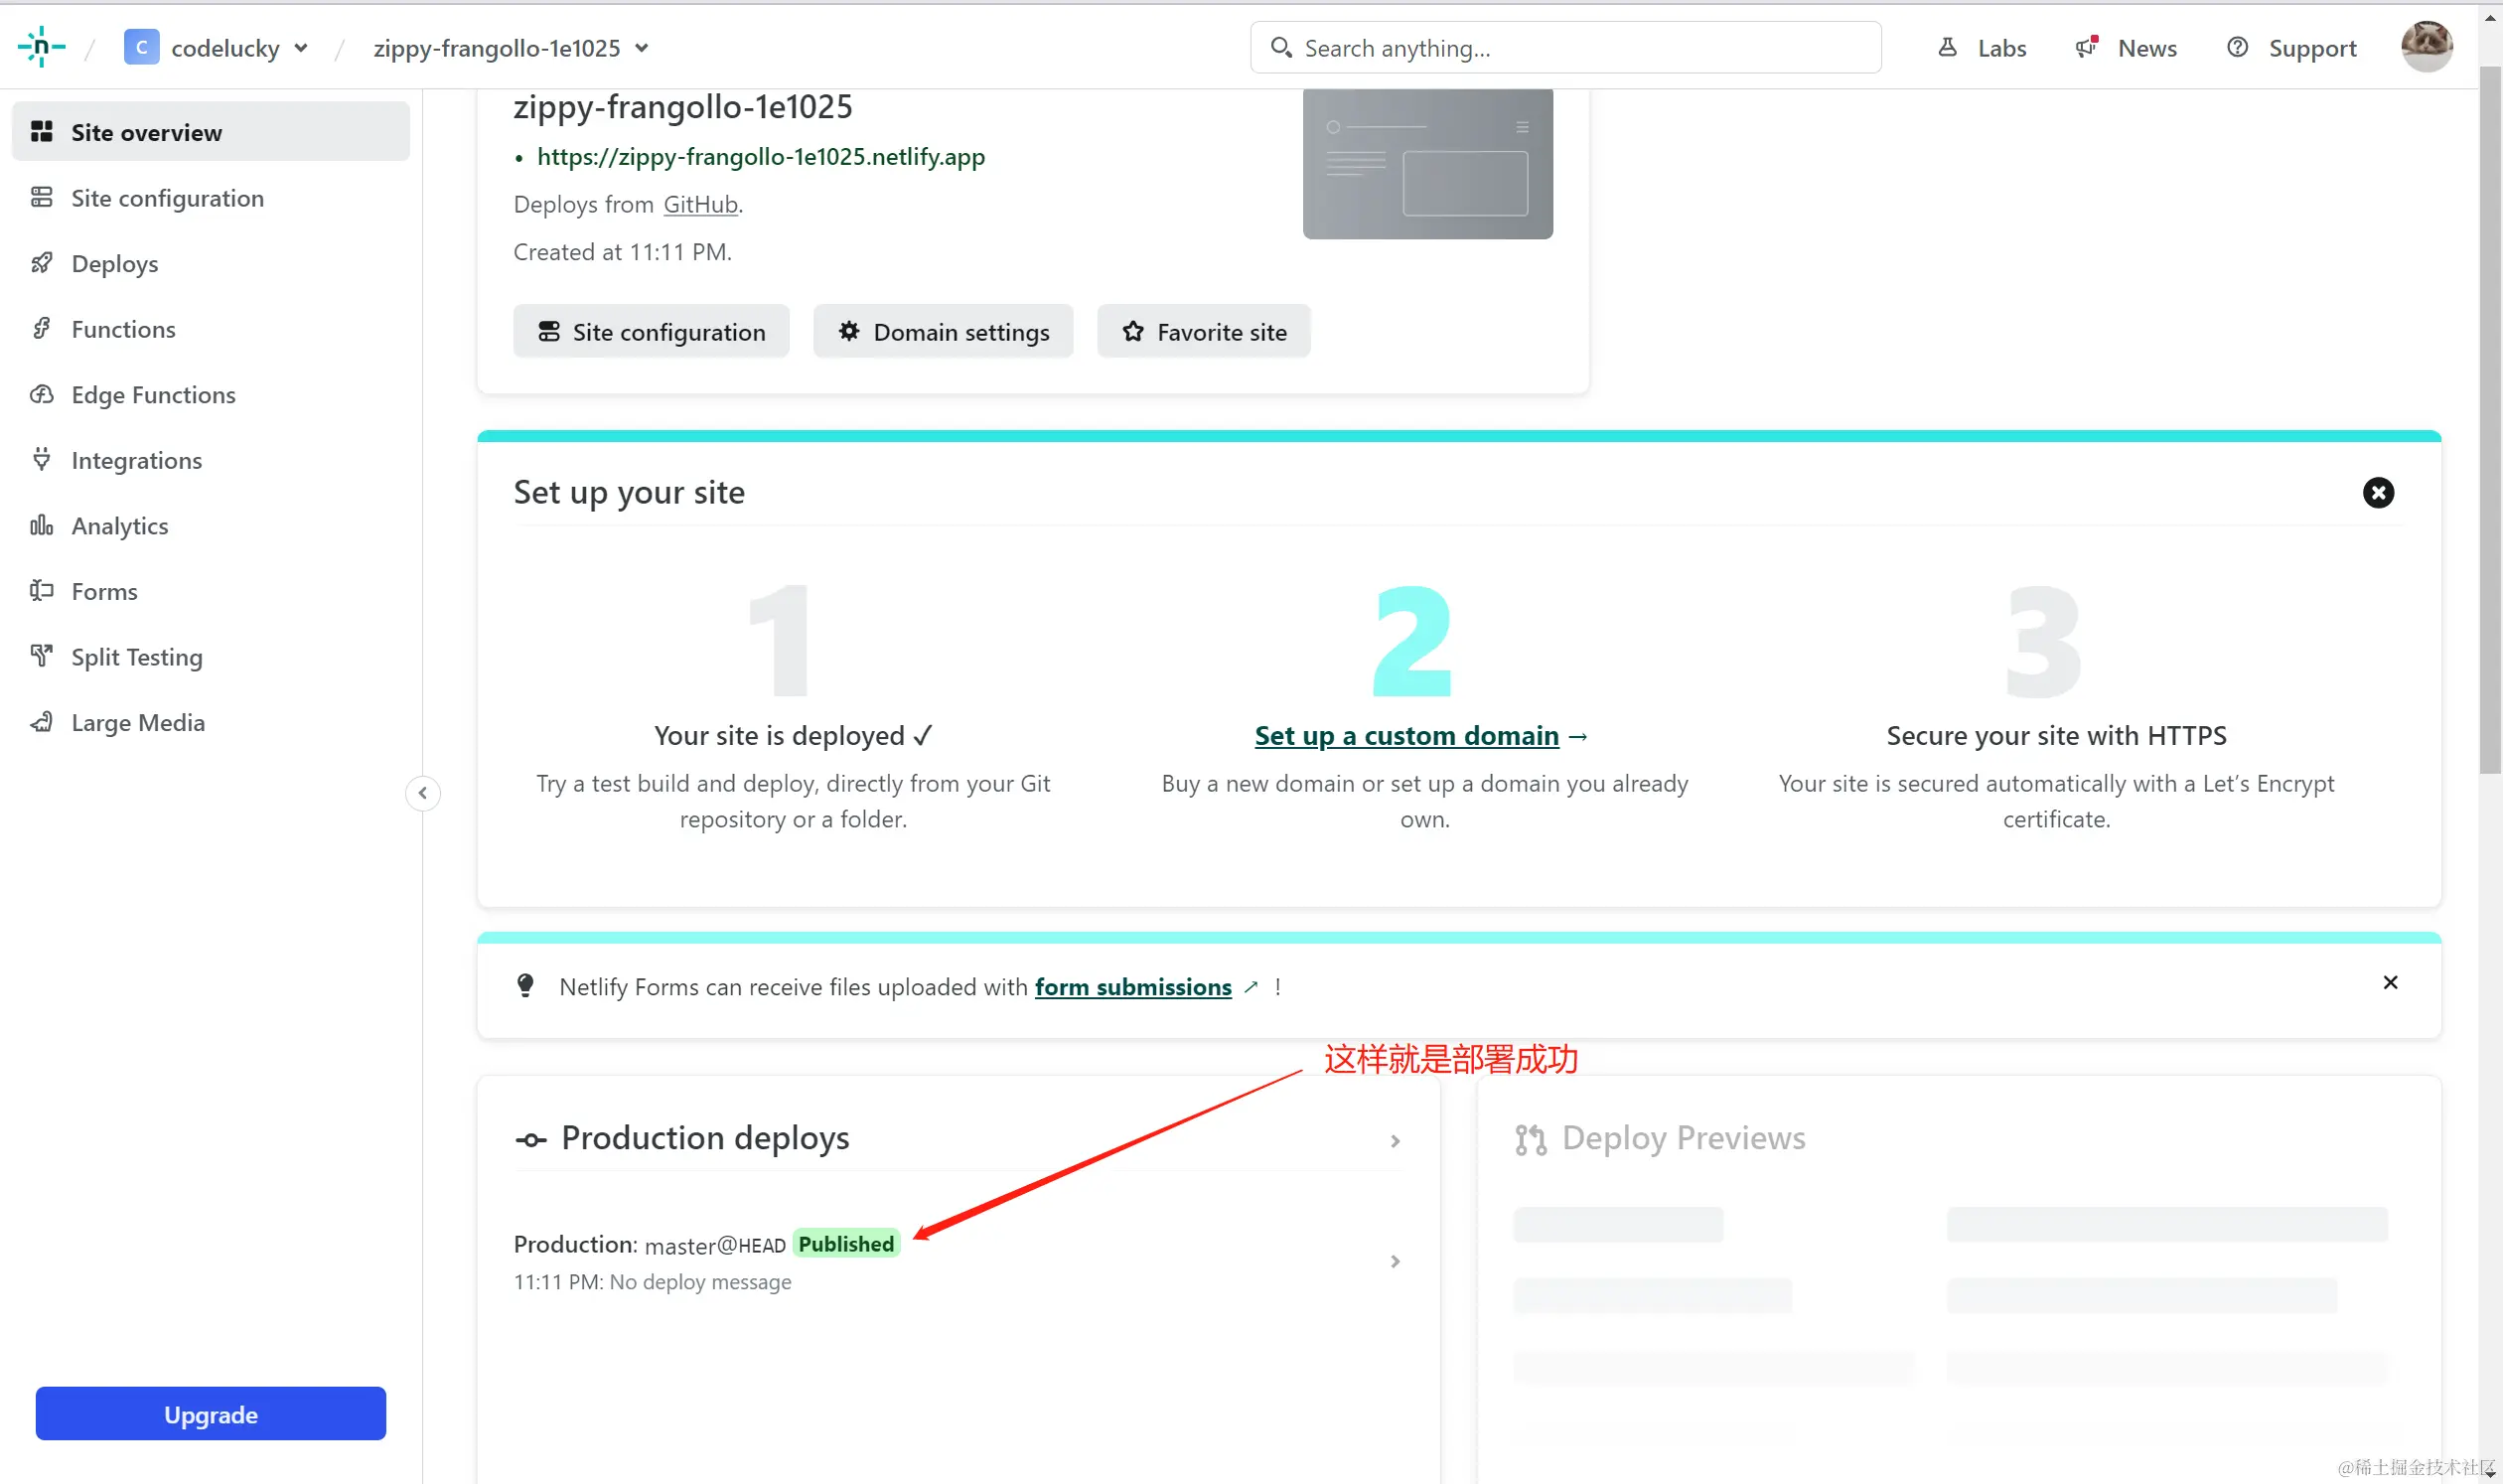The height and width of the screenshot is (1484, 2503).
Task: Close the Netlify Forms tip banner
Action: click(x=2390, y=983)
